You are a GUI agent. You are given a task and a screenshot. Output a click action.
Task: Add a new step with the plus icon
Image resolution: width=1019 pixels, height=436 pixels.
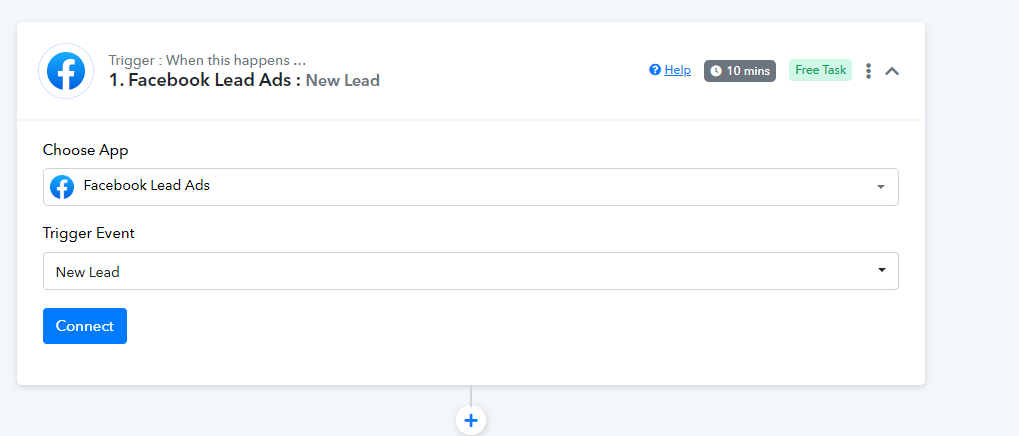point(471,420)
